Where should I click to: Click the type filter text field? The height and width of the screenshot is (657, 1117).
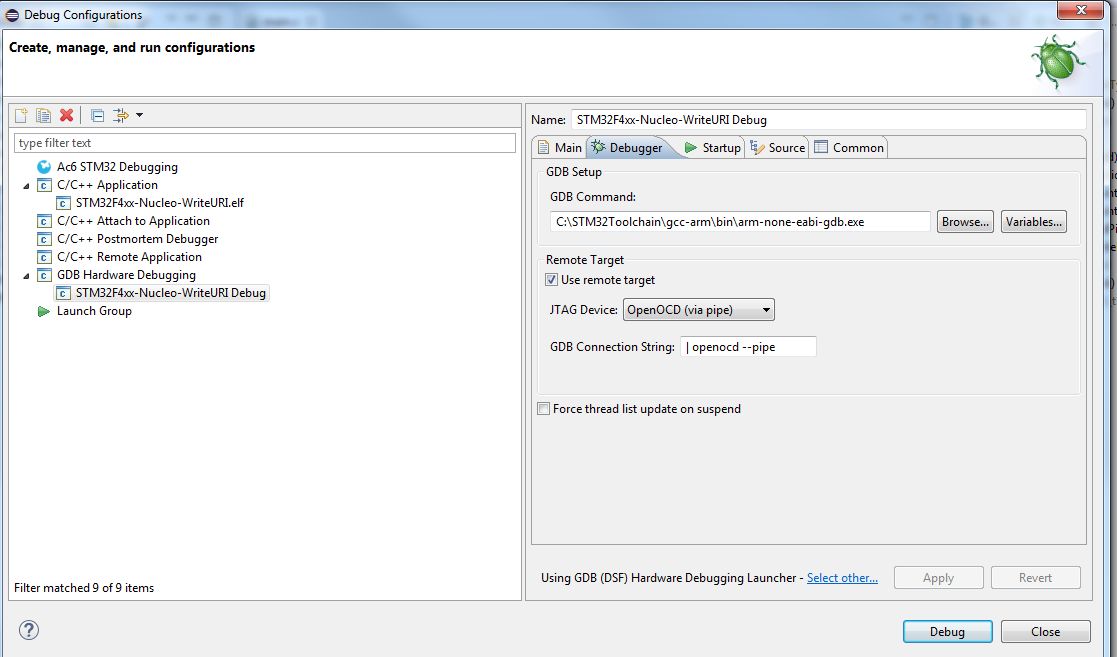tap(264, 143)
